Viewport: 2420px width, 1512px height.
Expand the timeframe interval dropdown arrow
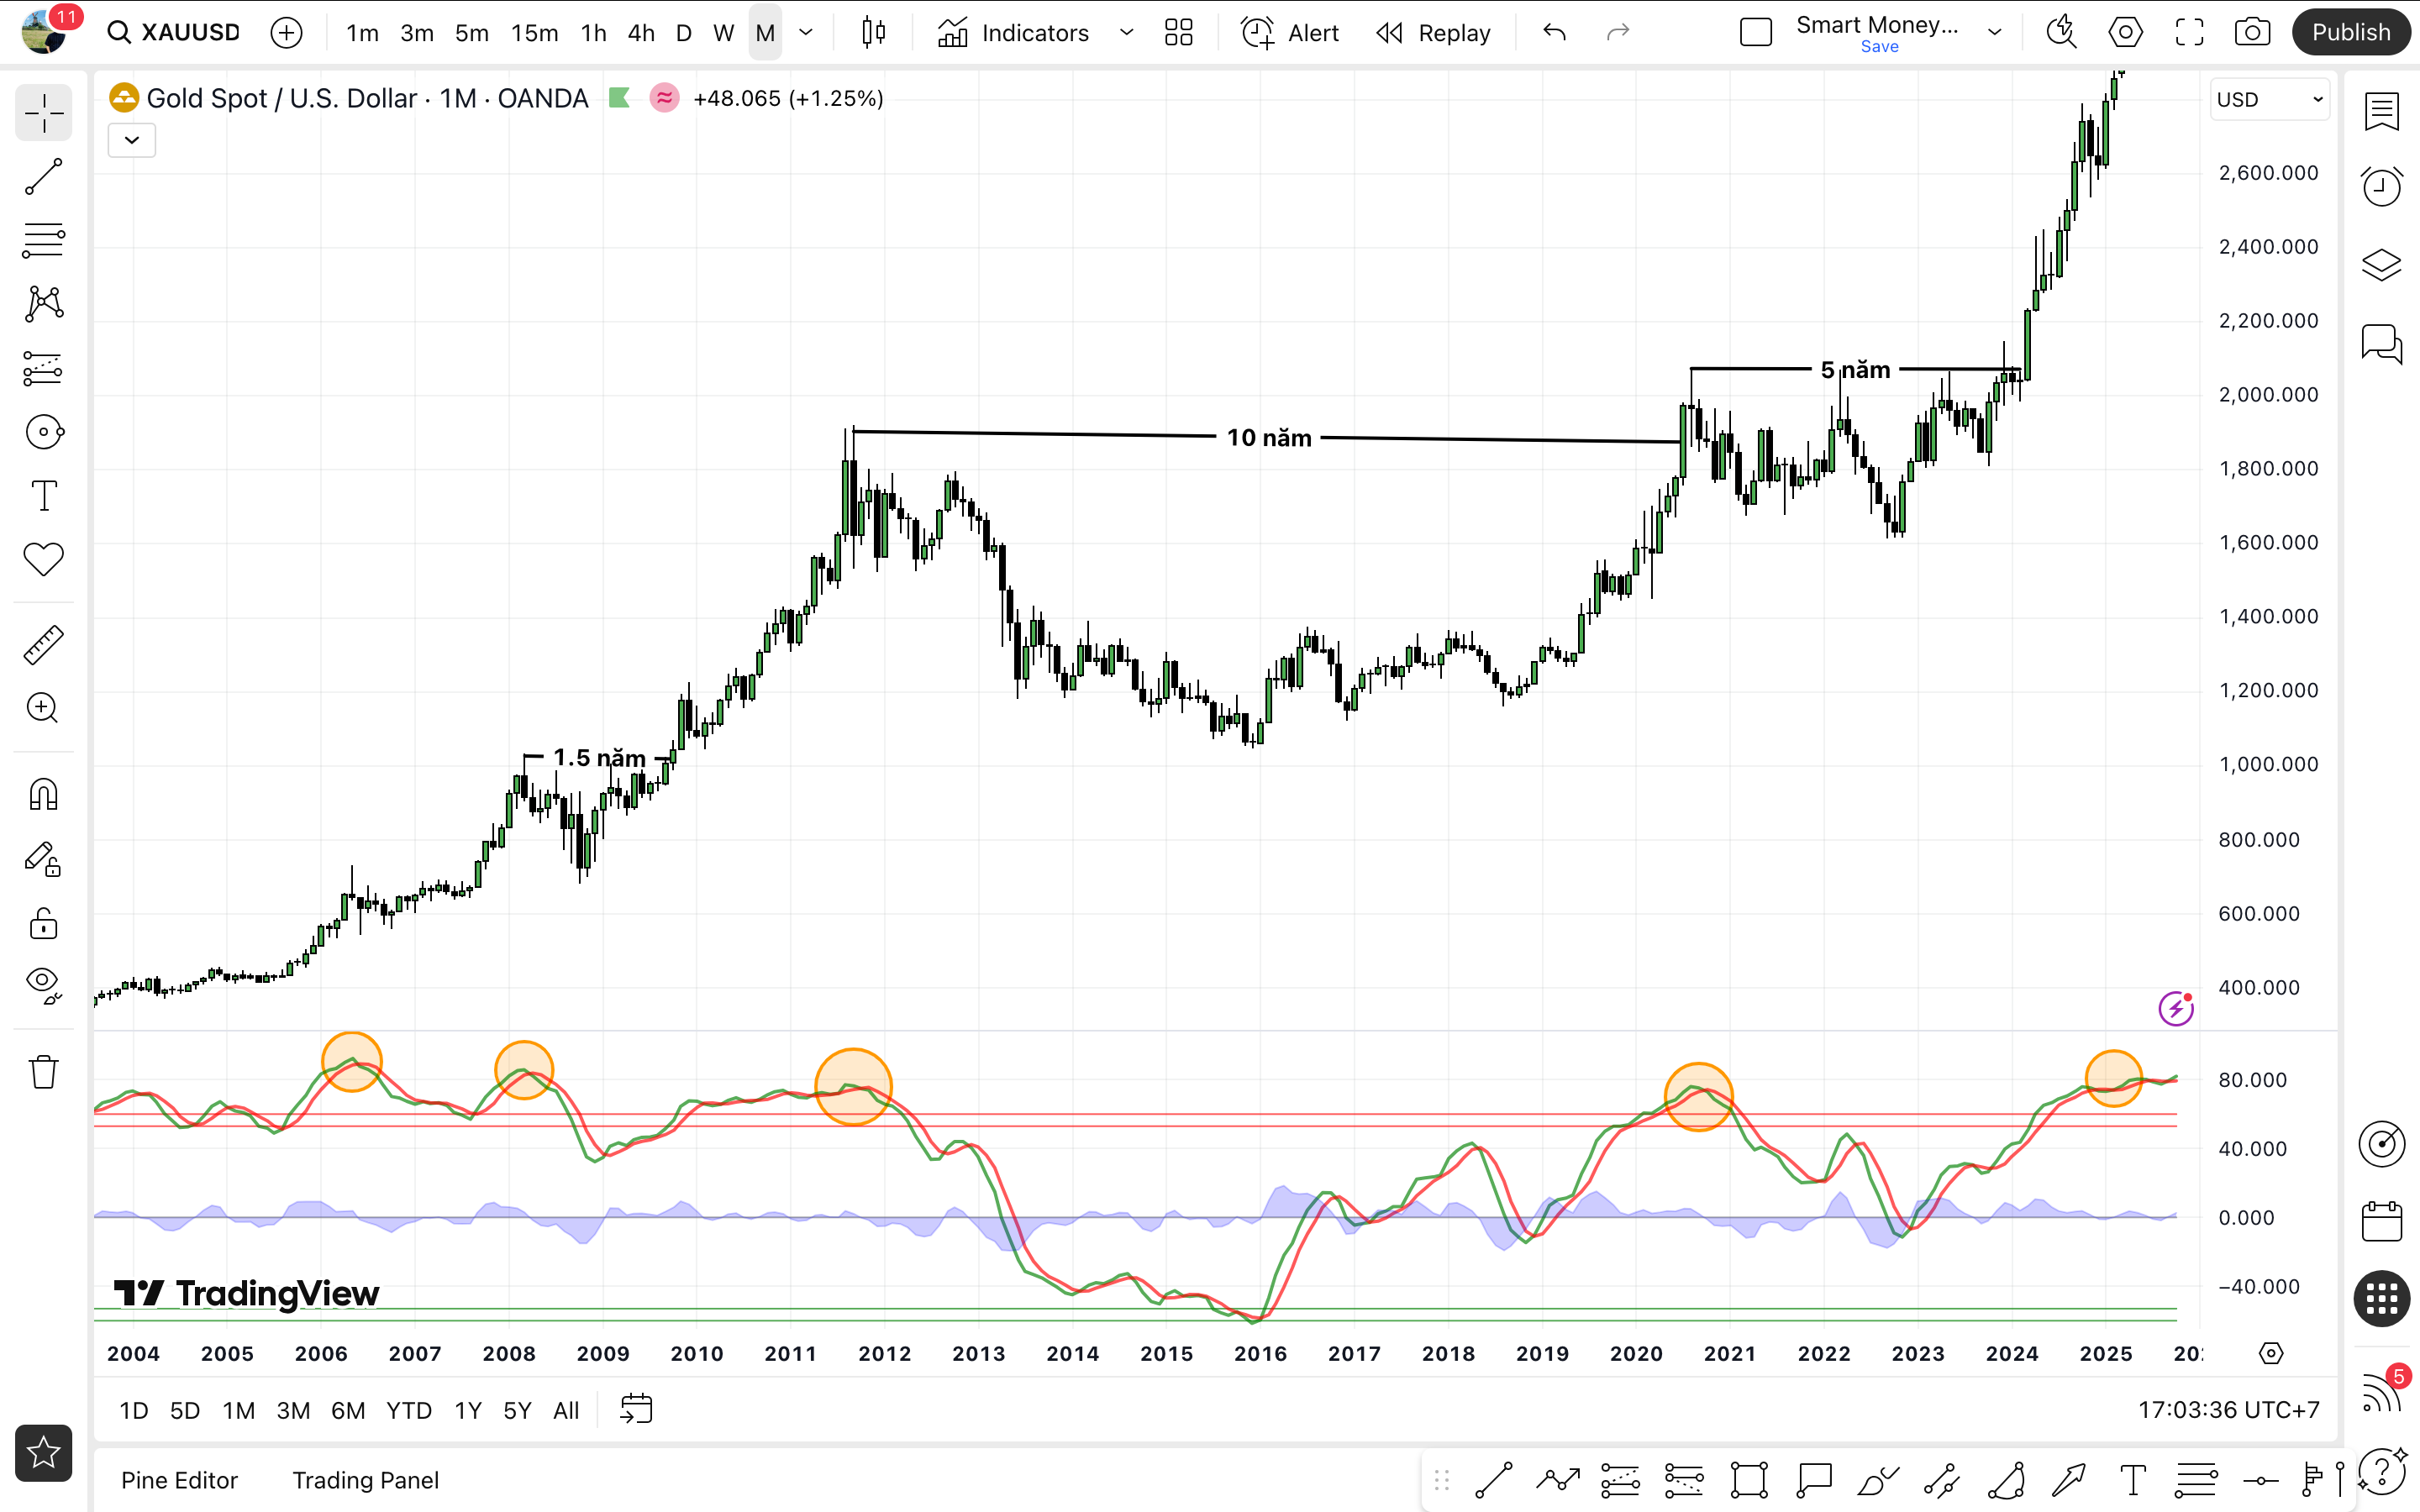point(806,32)
